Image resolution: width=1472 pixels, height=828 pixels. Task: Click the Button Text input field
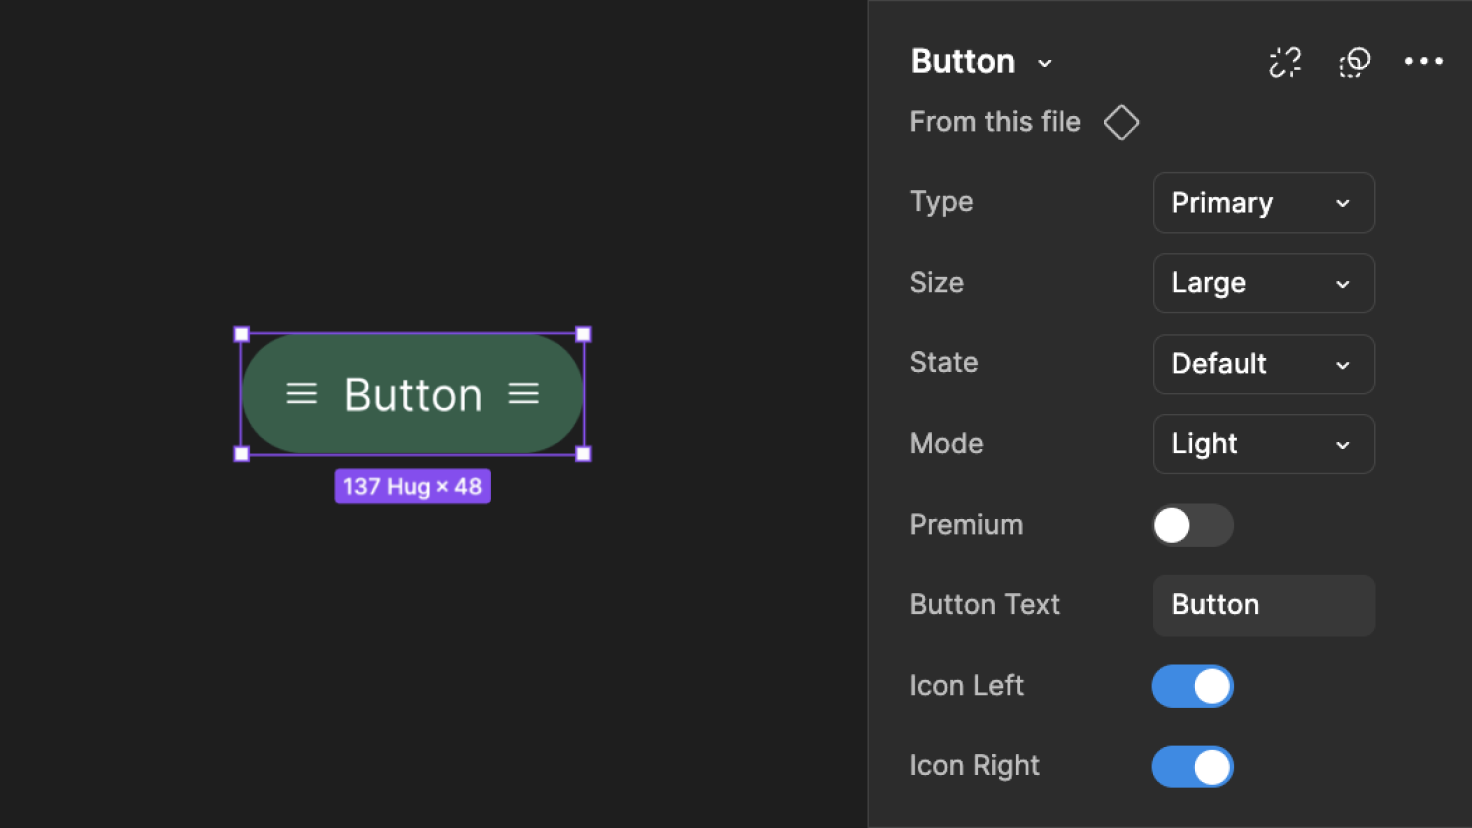(x=1263, y=605)
